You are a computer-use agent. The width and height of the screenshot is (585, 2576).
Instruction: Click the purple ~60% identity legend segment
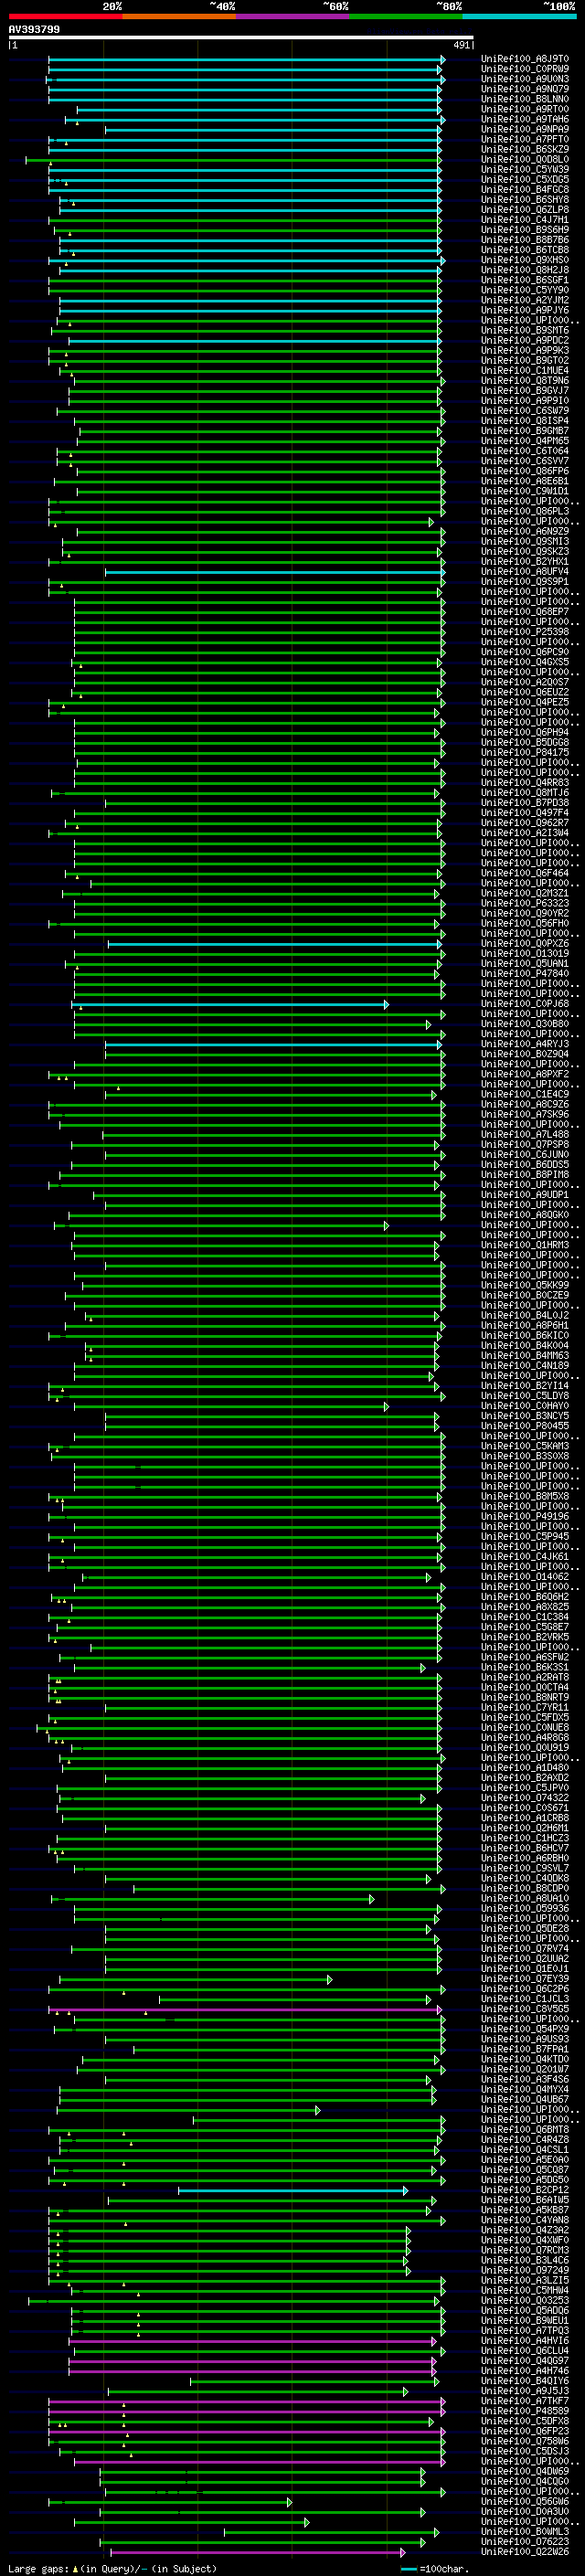tap(292, 16)
